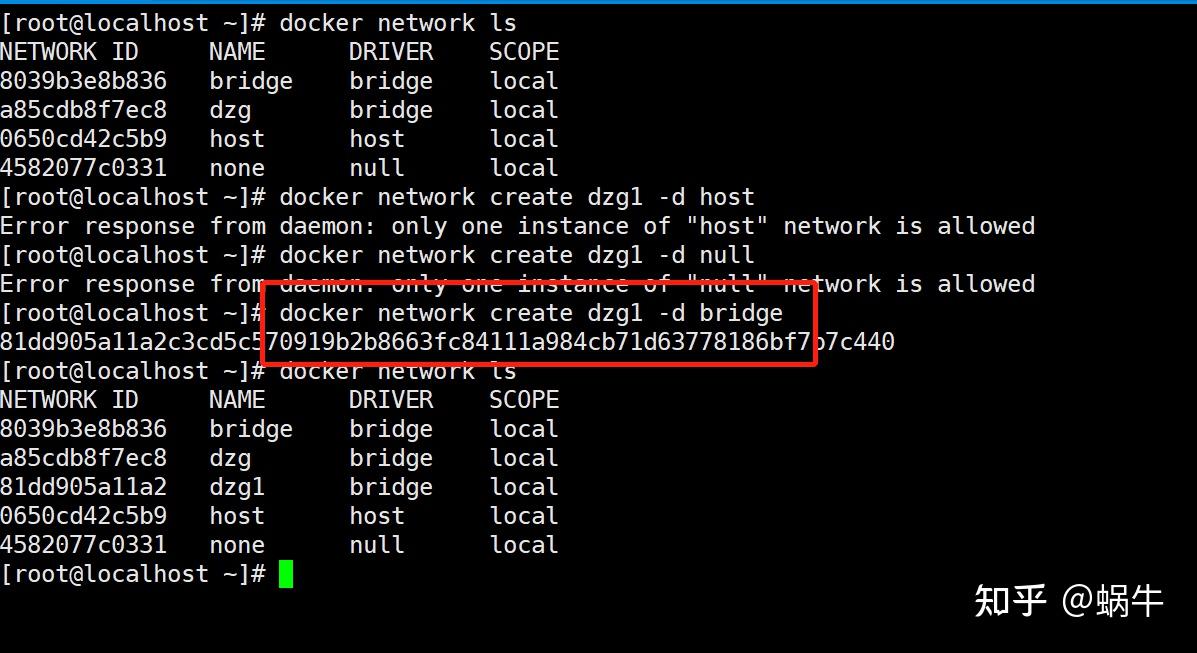Click the green cursor block at the last prompt
The image size is (1197, 653).
click(x=286, y=574)
